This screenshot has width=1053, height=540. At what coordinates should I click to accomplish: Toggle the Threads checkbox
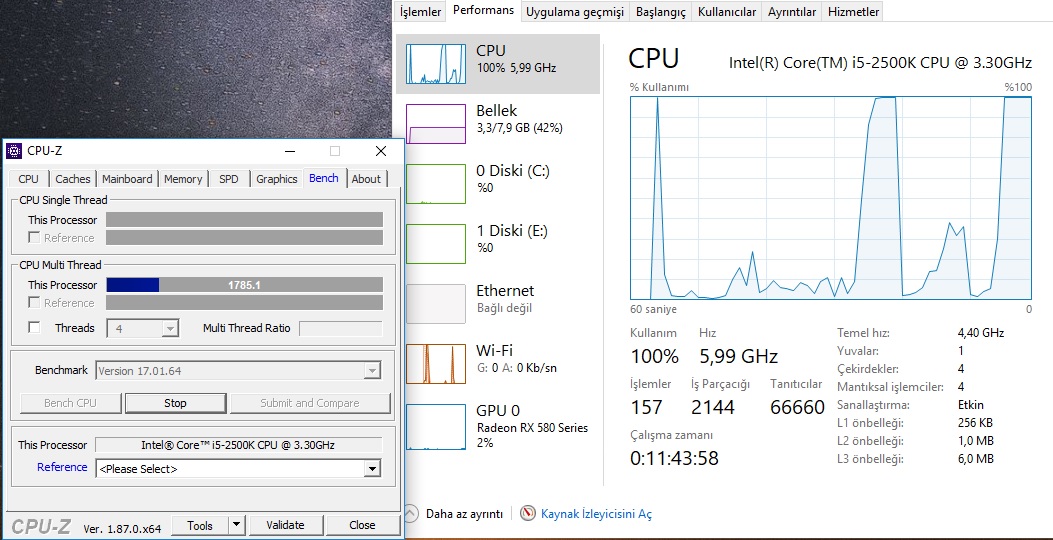34,328
